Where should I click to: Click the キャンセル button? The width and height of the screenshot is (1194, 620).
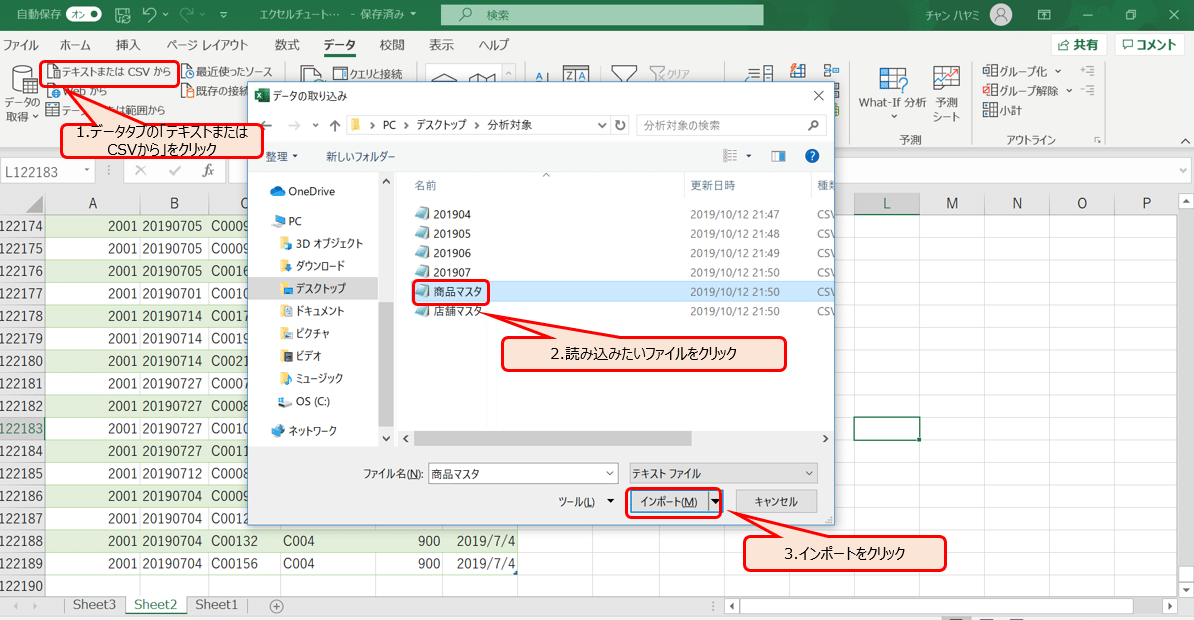pyautogui.click(x=776, y=502)
